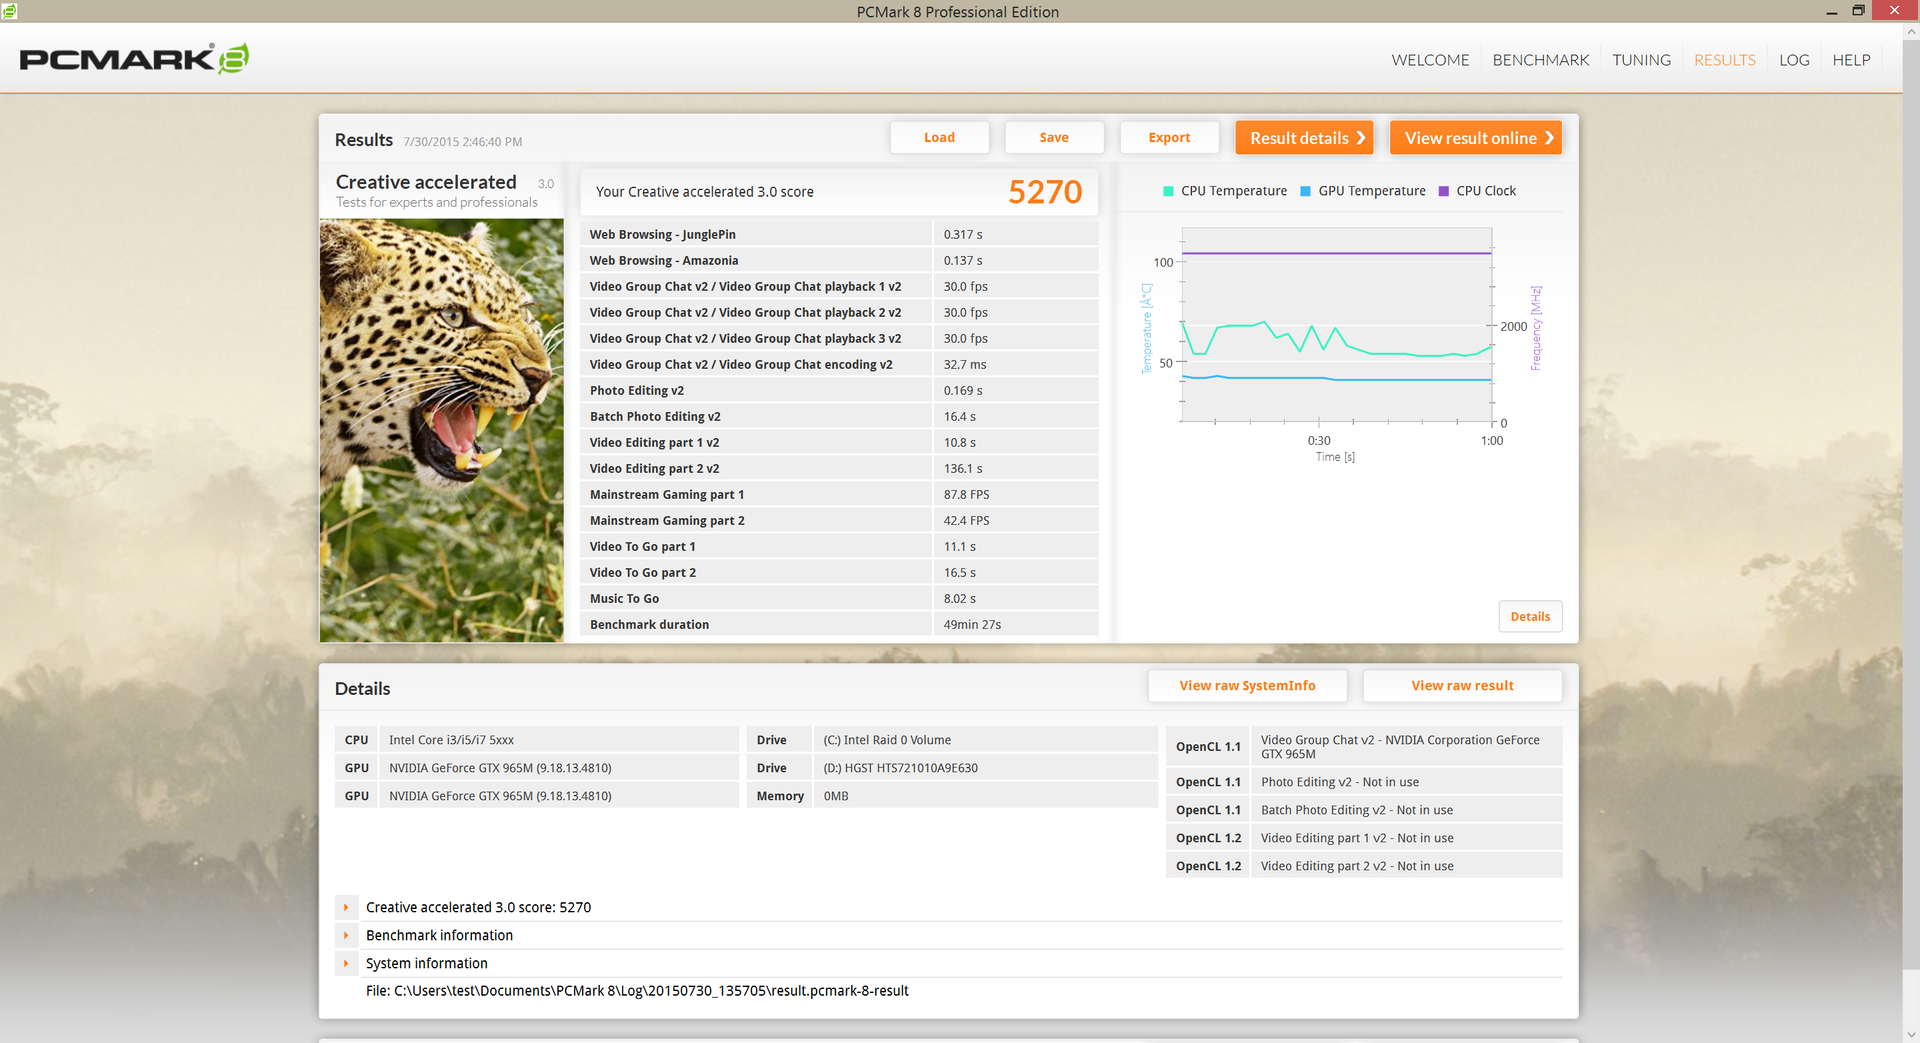Click the OpenCL Video Group Chat v2 NVIDIA entry

click(1364, 747)
